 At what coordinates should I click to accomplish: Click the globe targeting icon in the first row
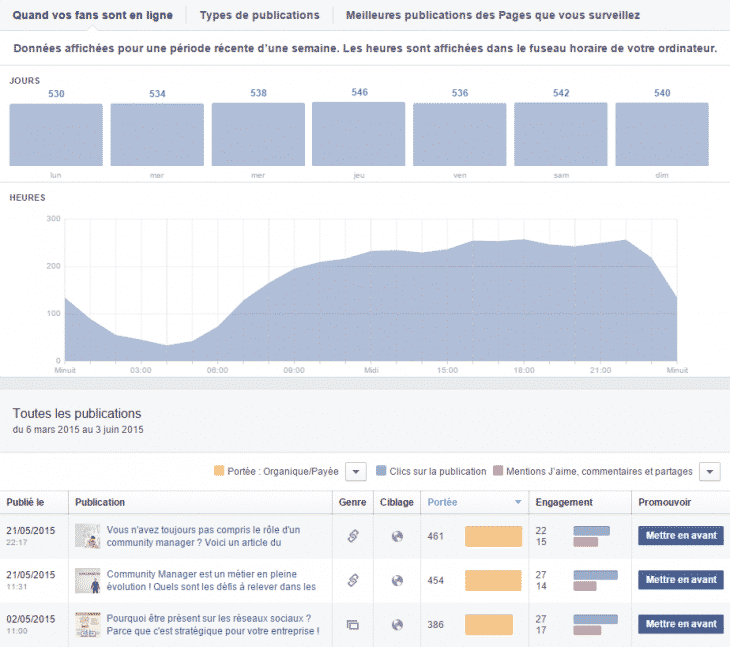pos(397,536)
